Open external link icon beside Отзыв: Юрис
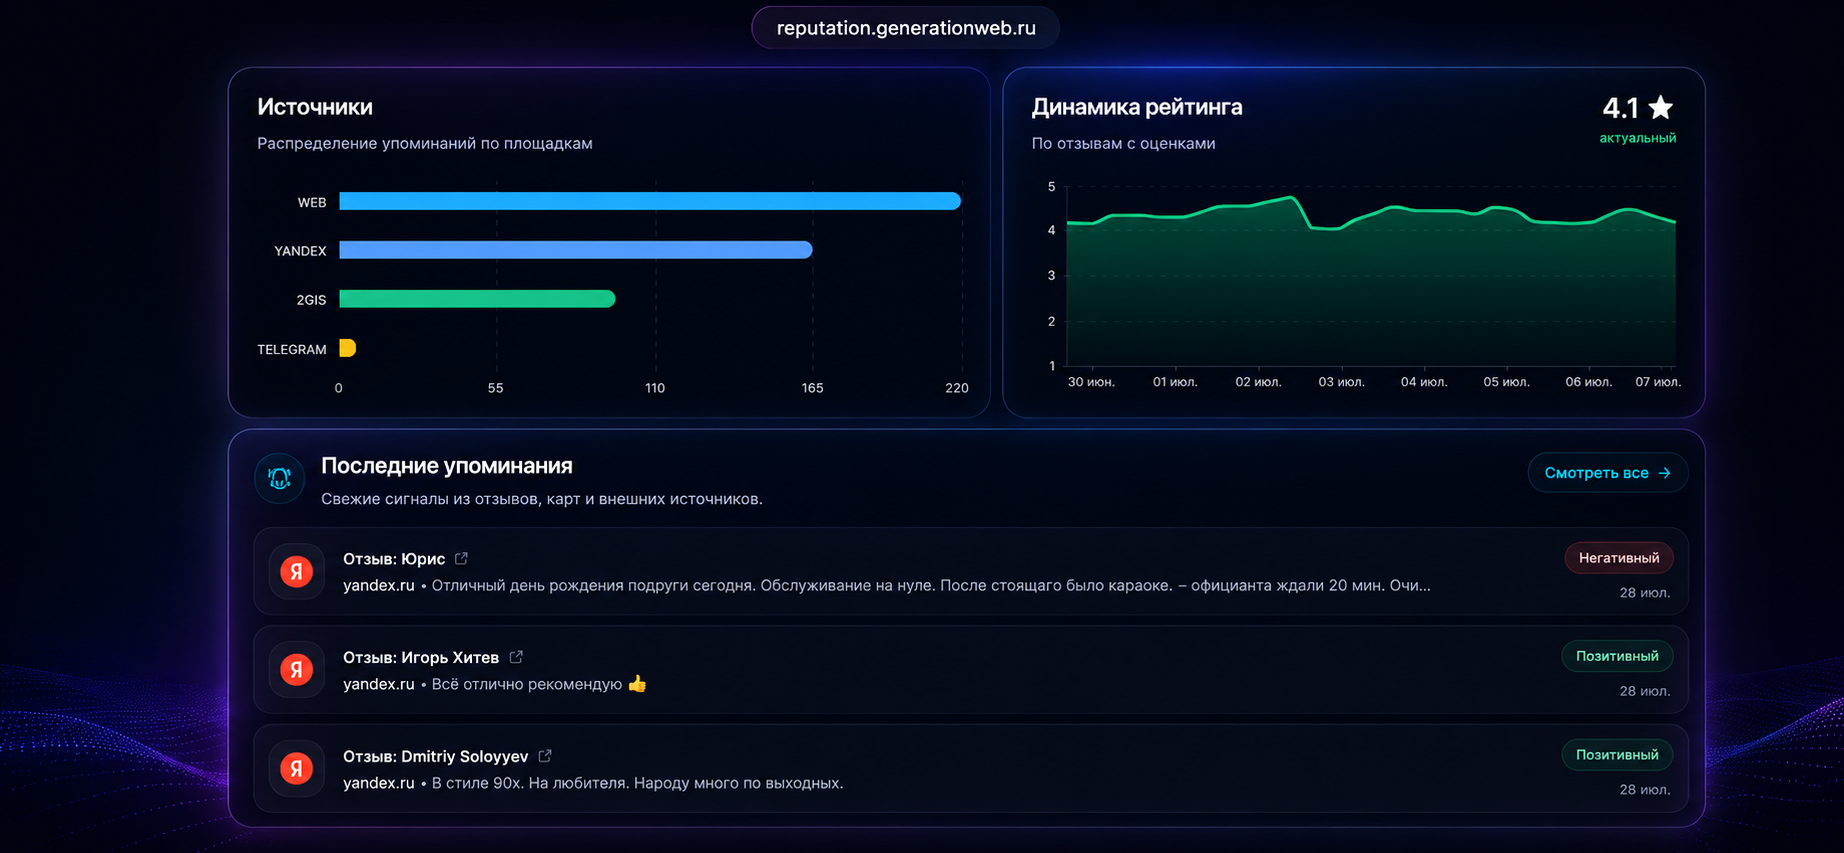Screen dimensions: 1844x853 [x=461, y=558]
